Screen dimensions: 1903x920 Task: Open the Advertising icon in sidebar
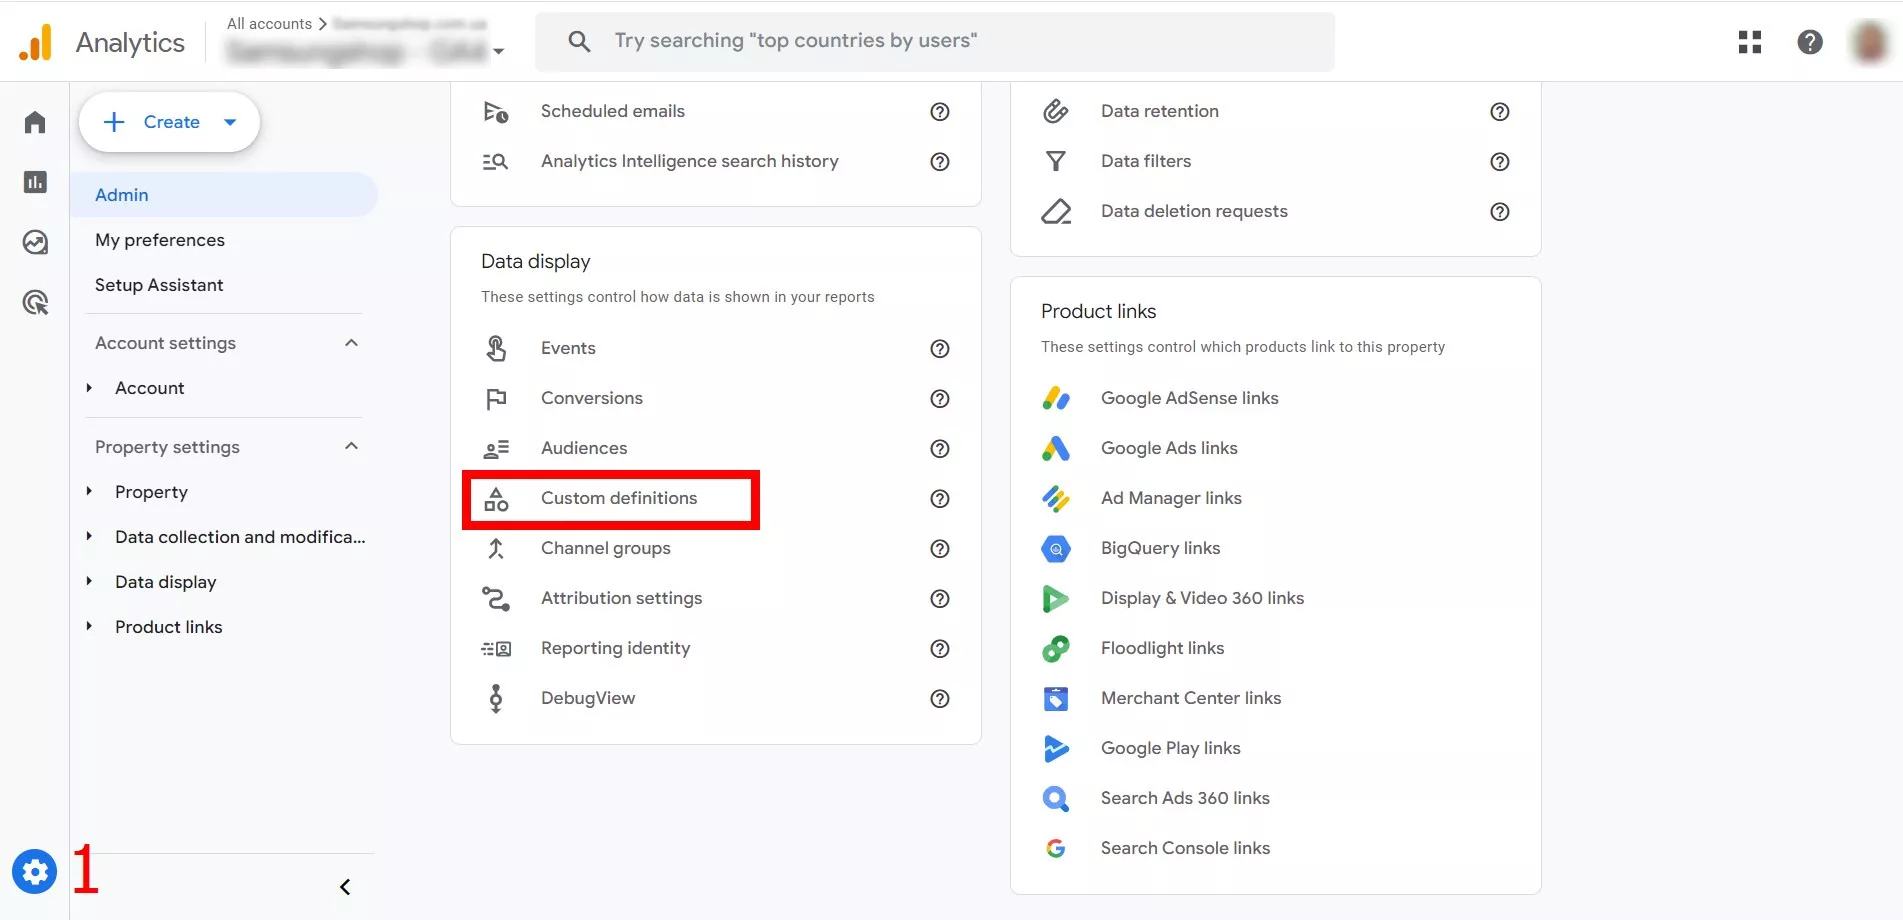coord(35,302)
